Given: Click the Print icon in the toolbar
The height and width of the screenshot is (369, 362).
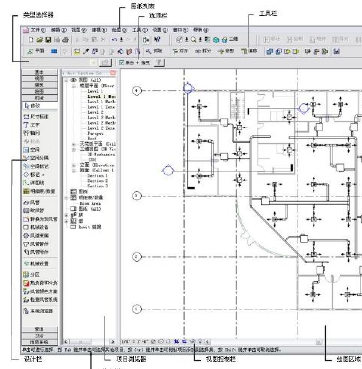Looking at the screenshot, I should pos(66,40).
